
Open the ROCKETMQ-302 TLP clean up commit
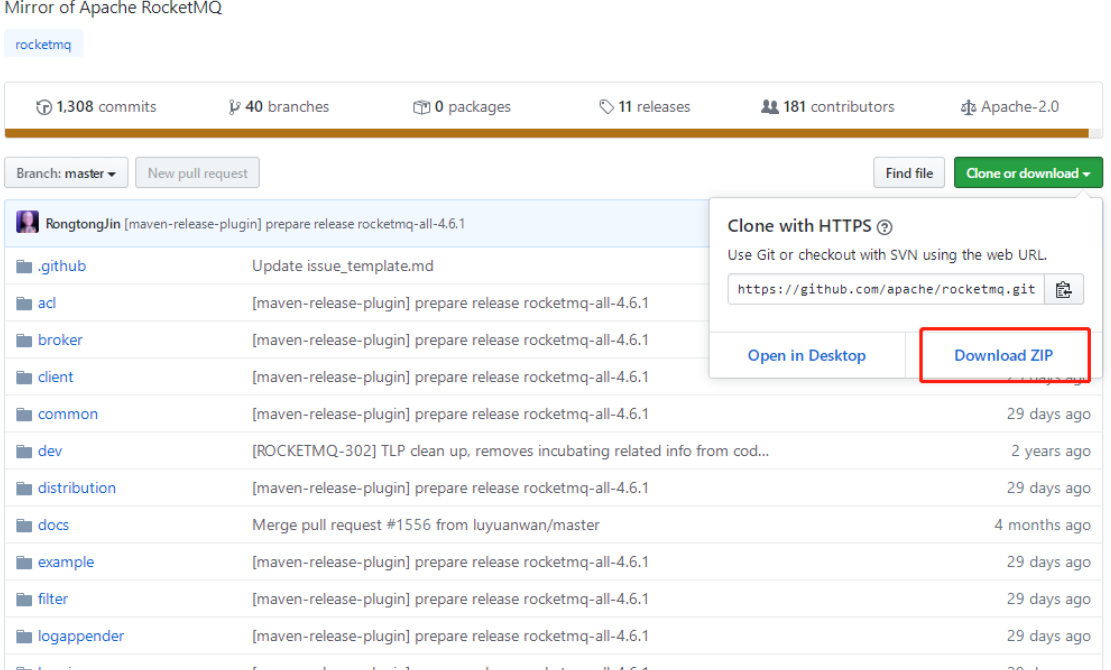(x=510, y=451)
